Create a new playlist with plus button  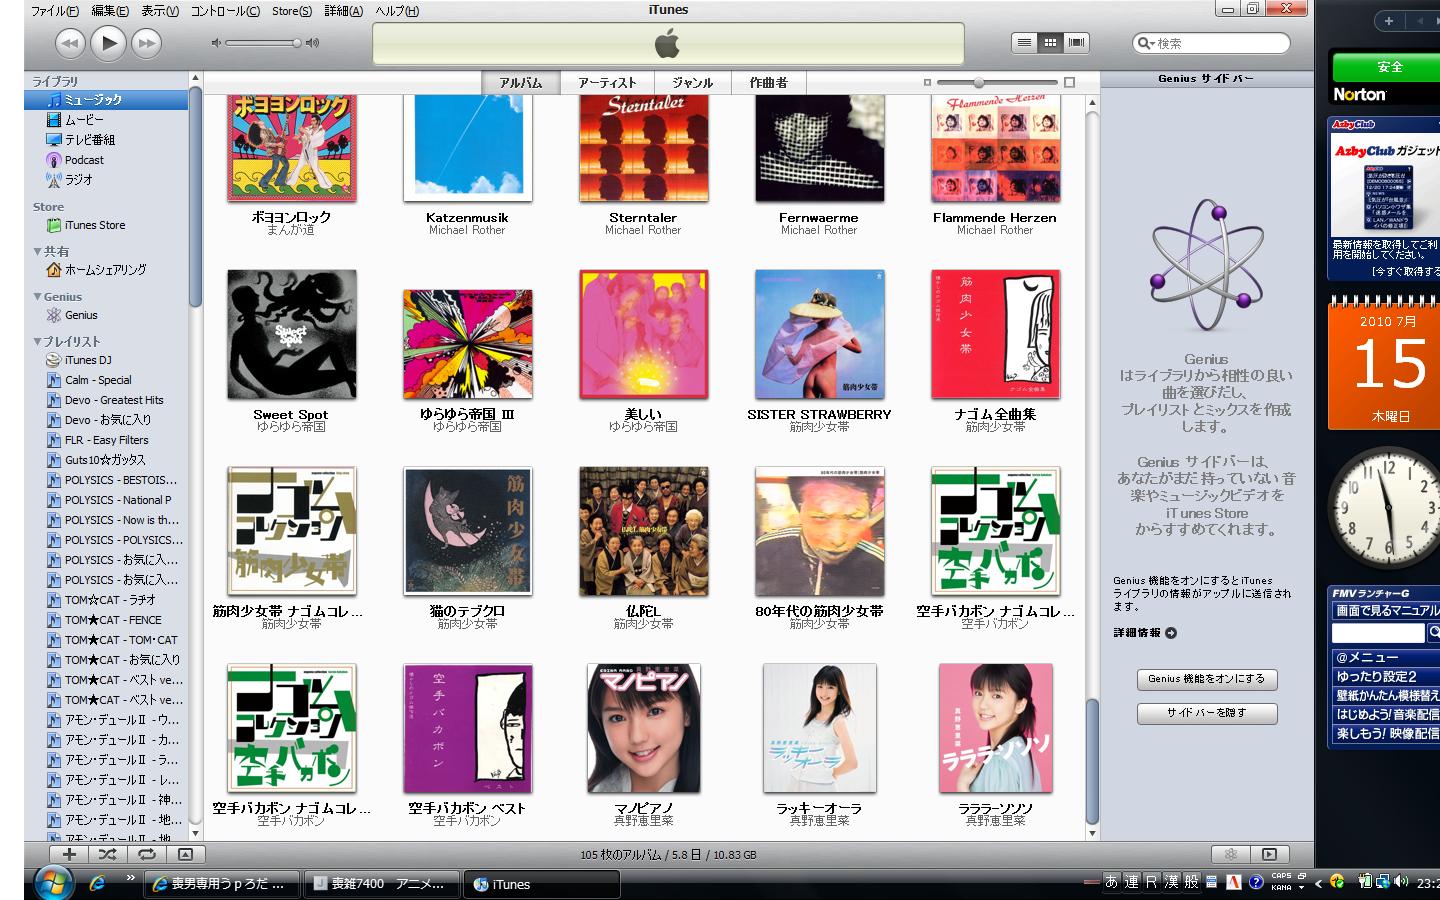(x=69, y=854)
